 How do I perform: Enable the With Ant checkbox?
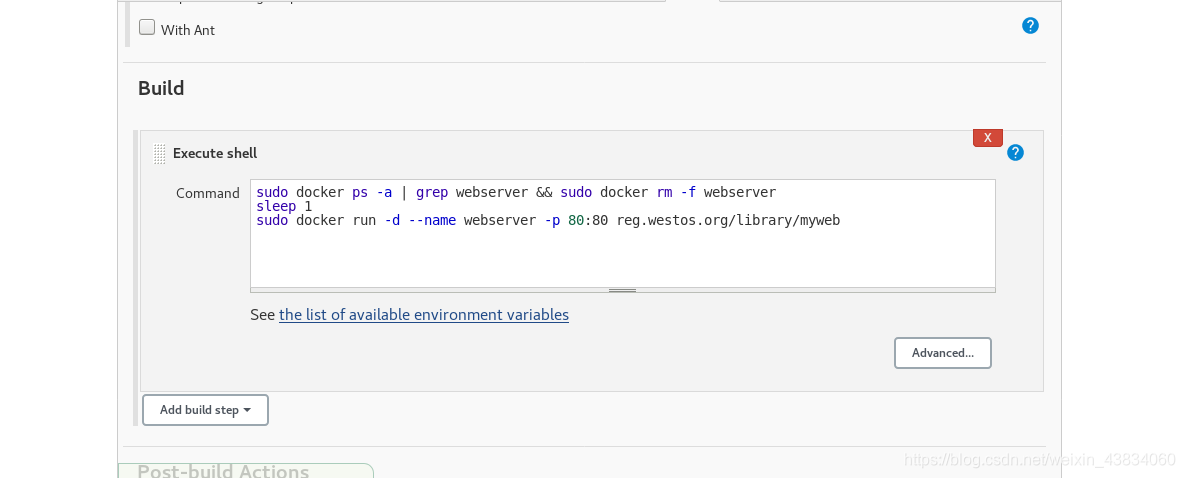tap(147, 27)
